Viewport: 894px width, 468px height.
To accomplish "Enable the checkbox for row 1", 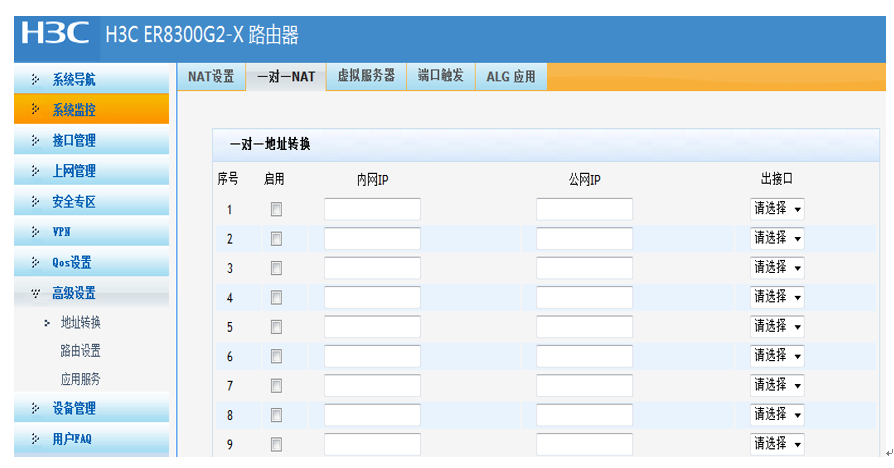I will coord(276,209).
